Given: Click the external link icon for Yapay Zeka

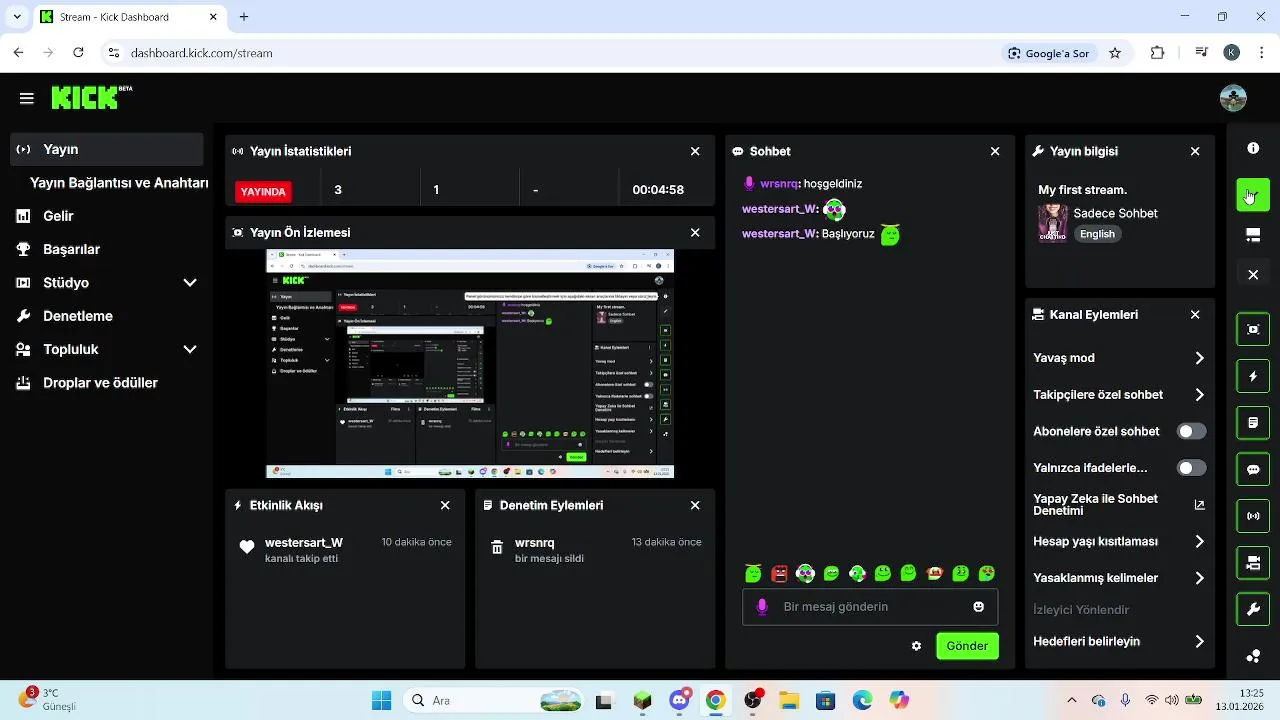Looking at the screenshot, I should coord(1199,505).
